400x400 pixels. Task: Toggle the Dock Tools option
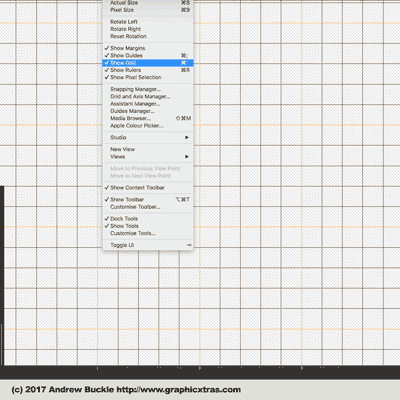[x=148, y=219]
